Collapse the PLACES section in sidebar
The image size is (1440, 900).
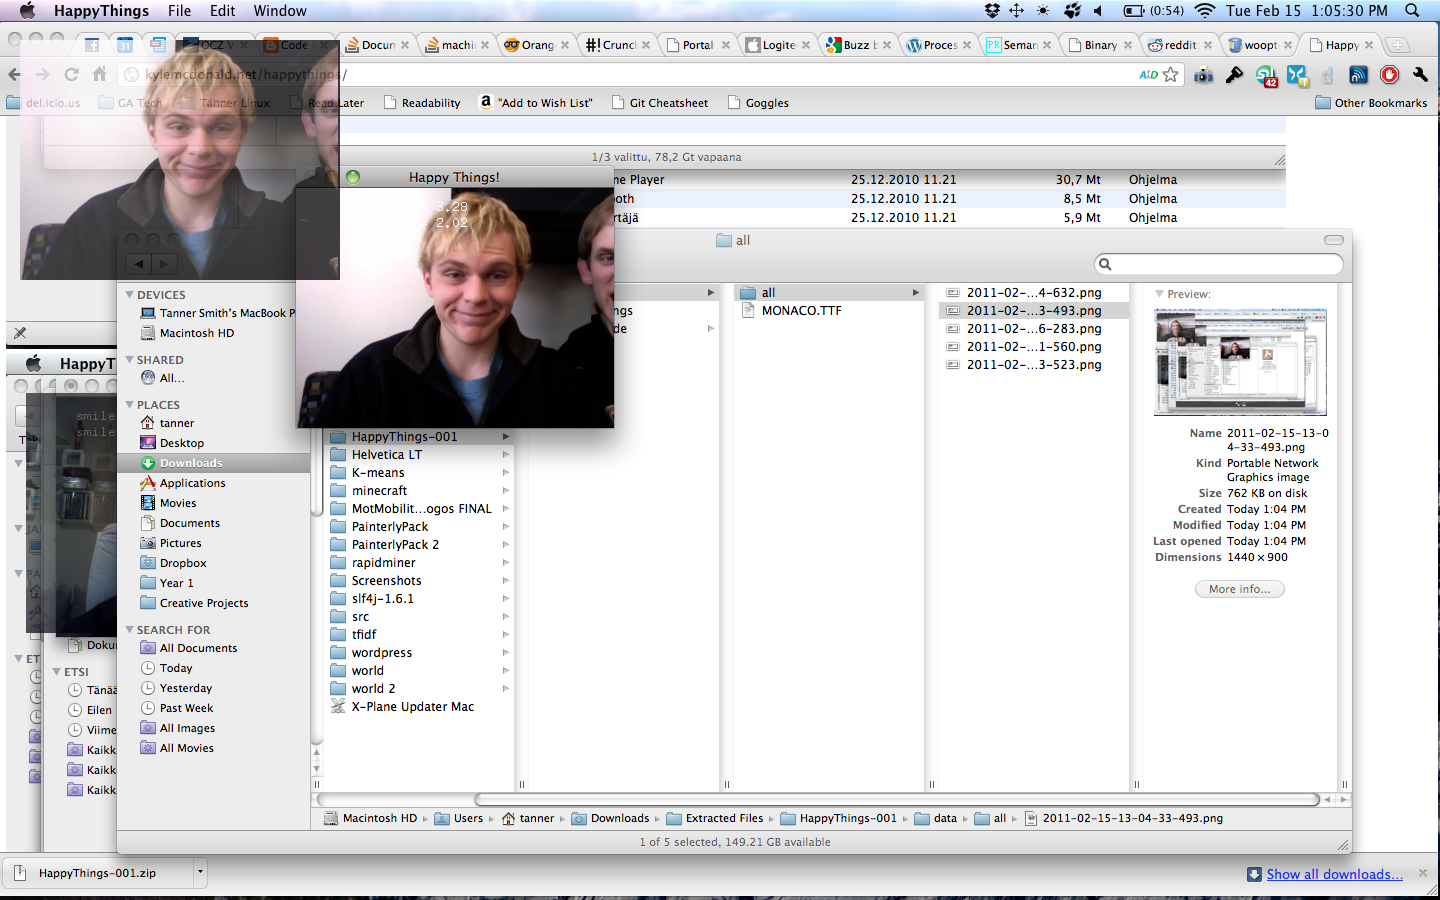pos(130,405)
